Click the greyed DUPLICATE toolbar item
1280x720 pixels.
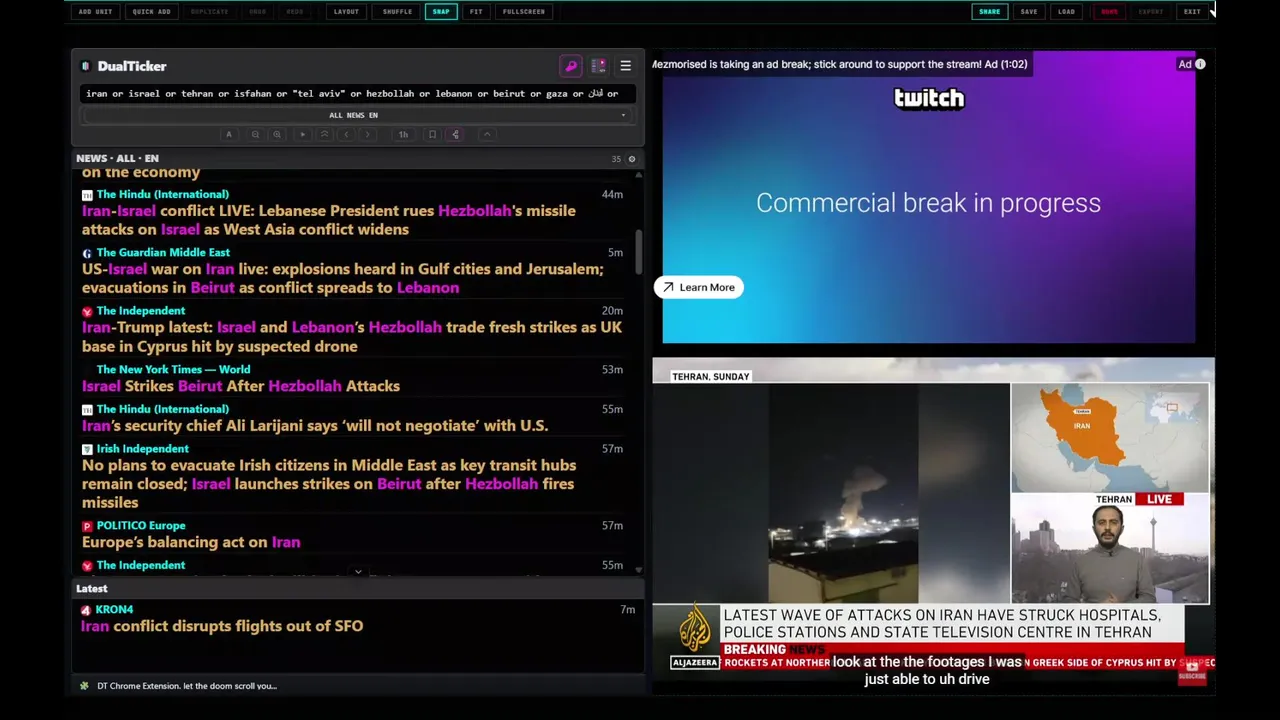click(x=209, y=11)
